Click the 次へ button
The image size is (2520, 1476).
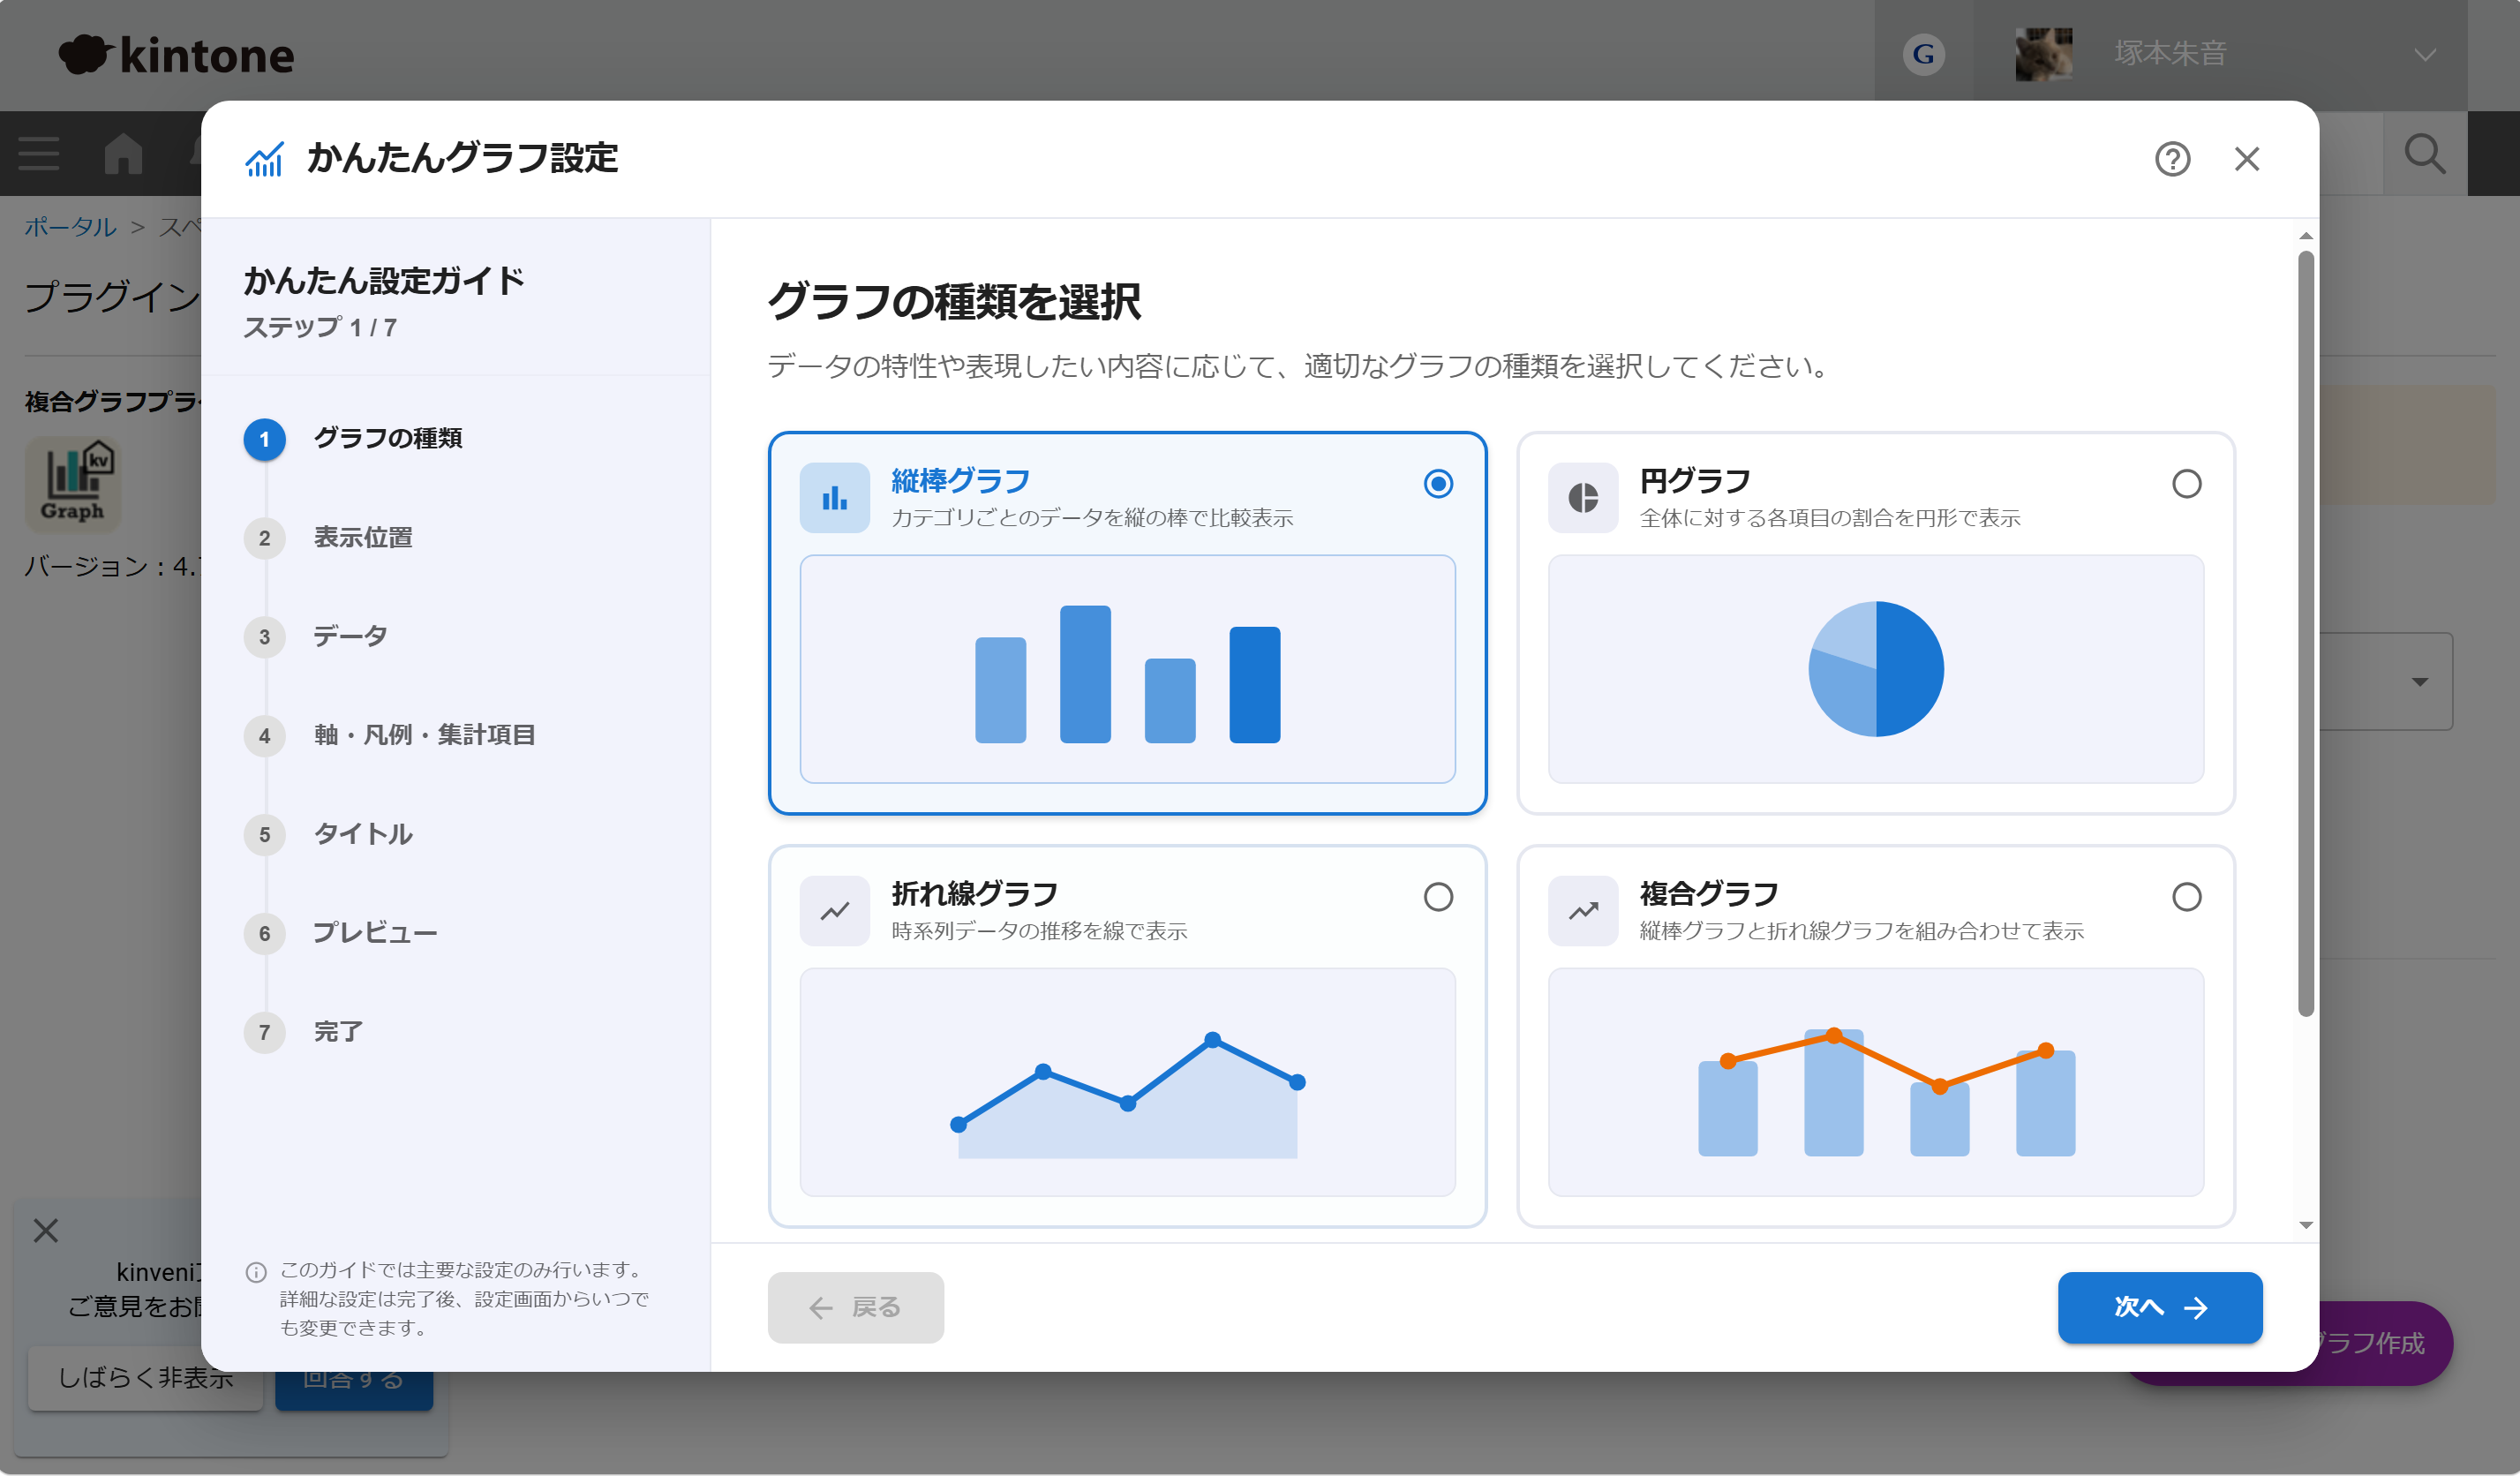[x=2160, y=1307]
